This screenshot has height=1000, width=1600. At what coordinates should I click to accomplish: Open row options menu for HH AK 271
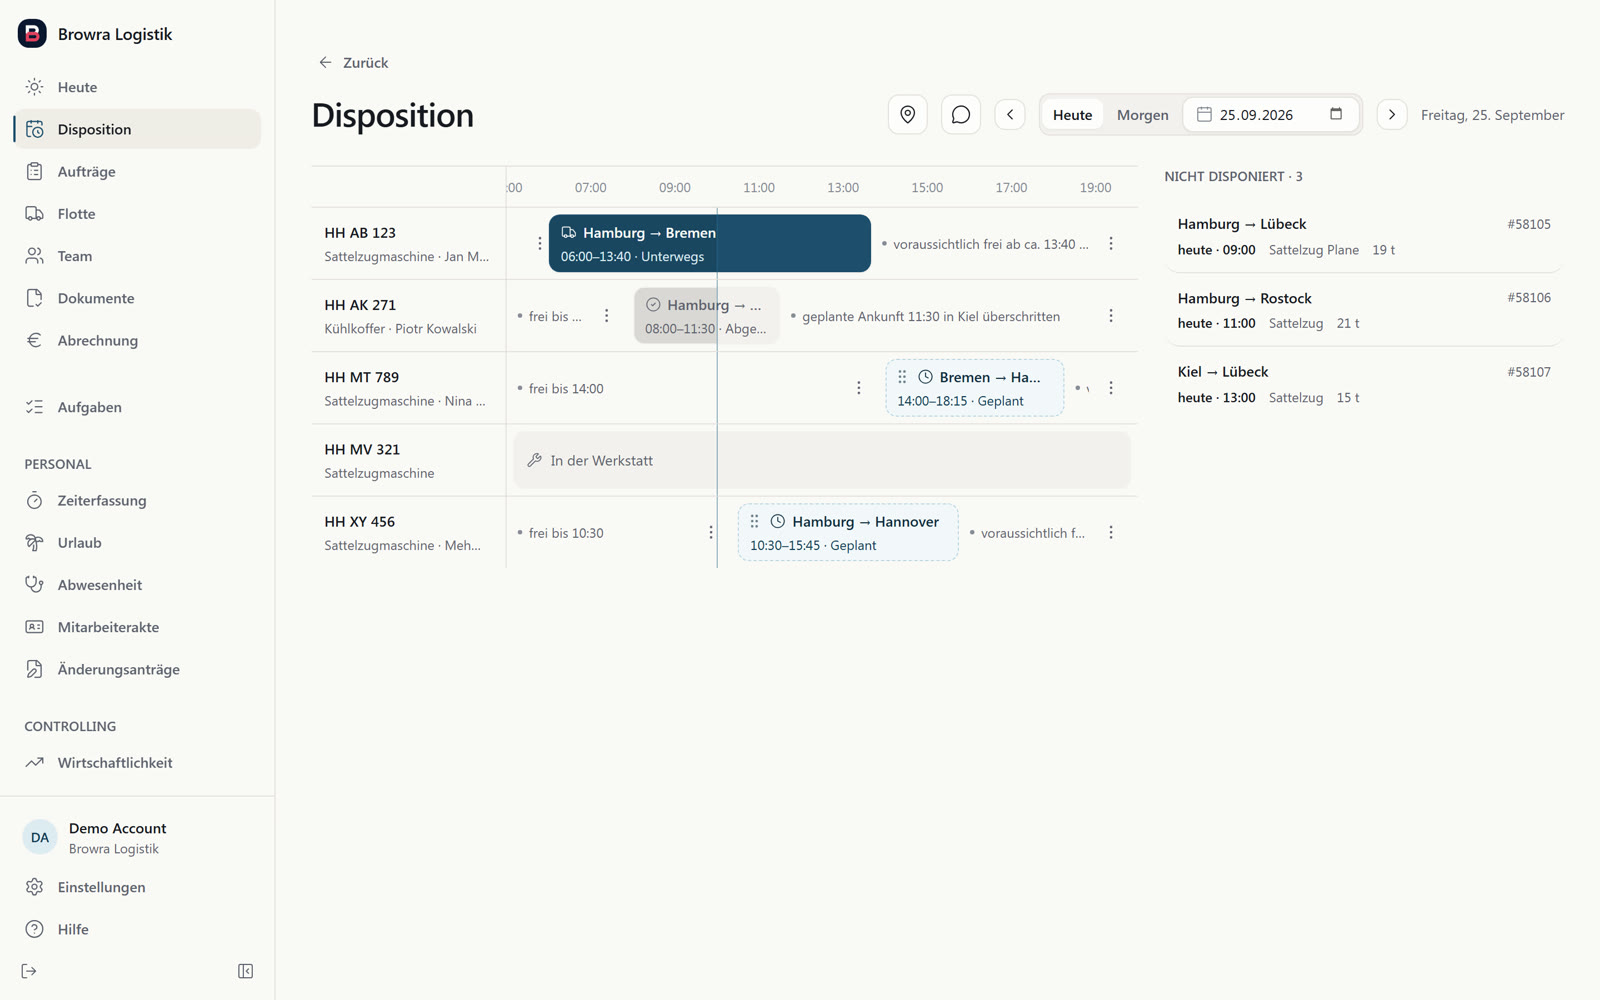[1110, 316]
